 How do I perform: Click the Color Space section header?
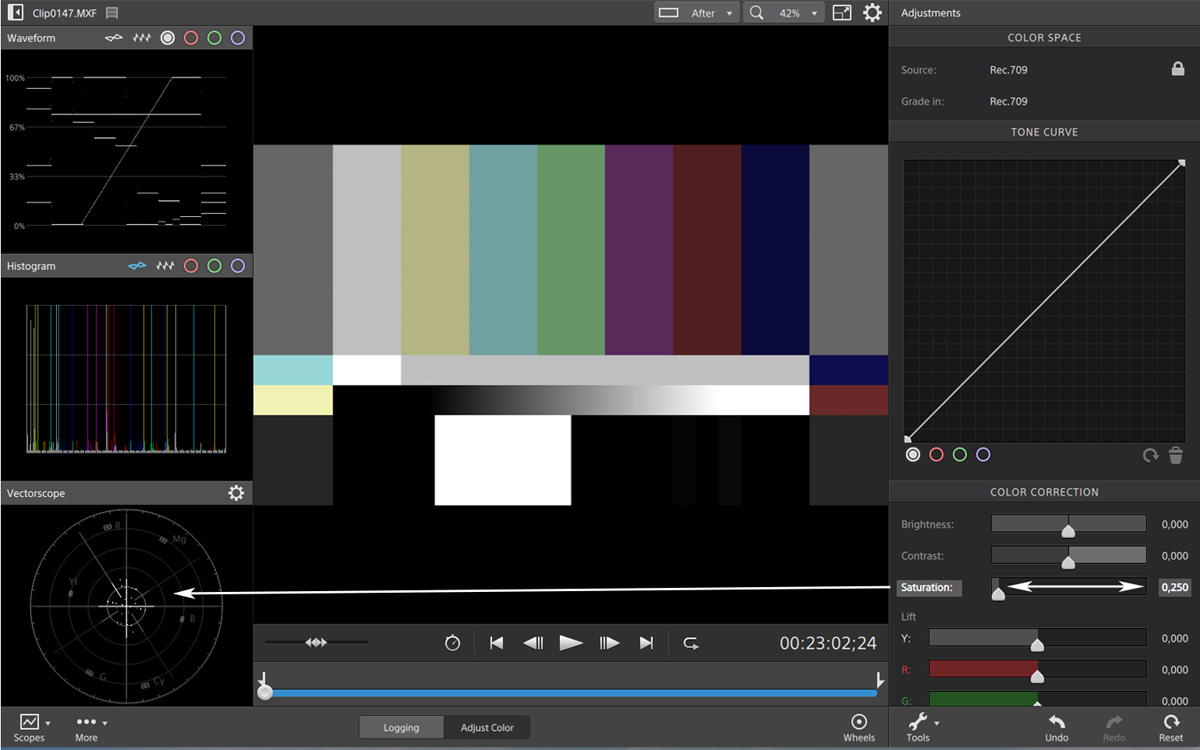point(1045,38)
